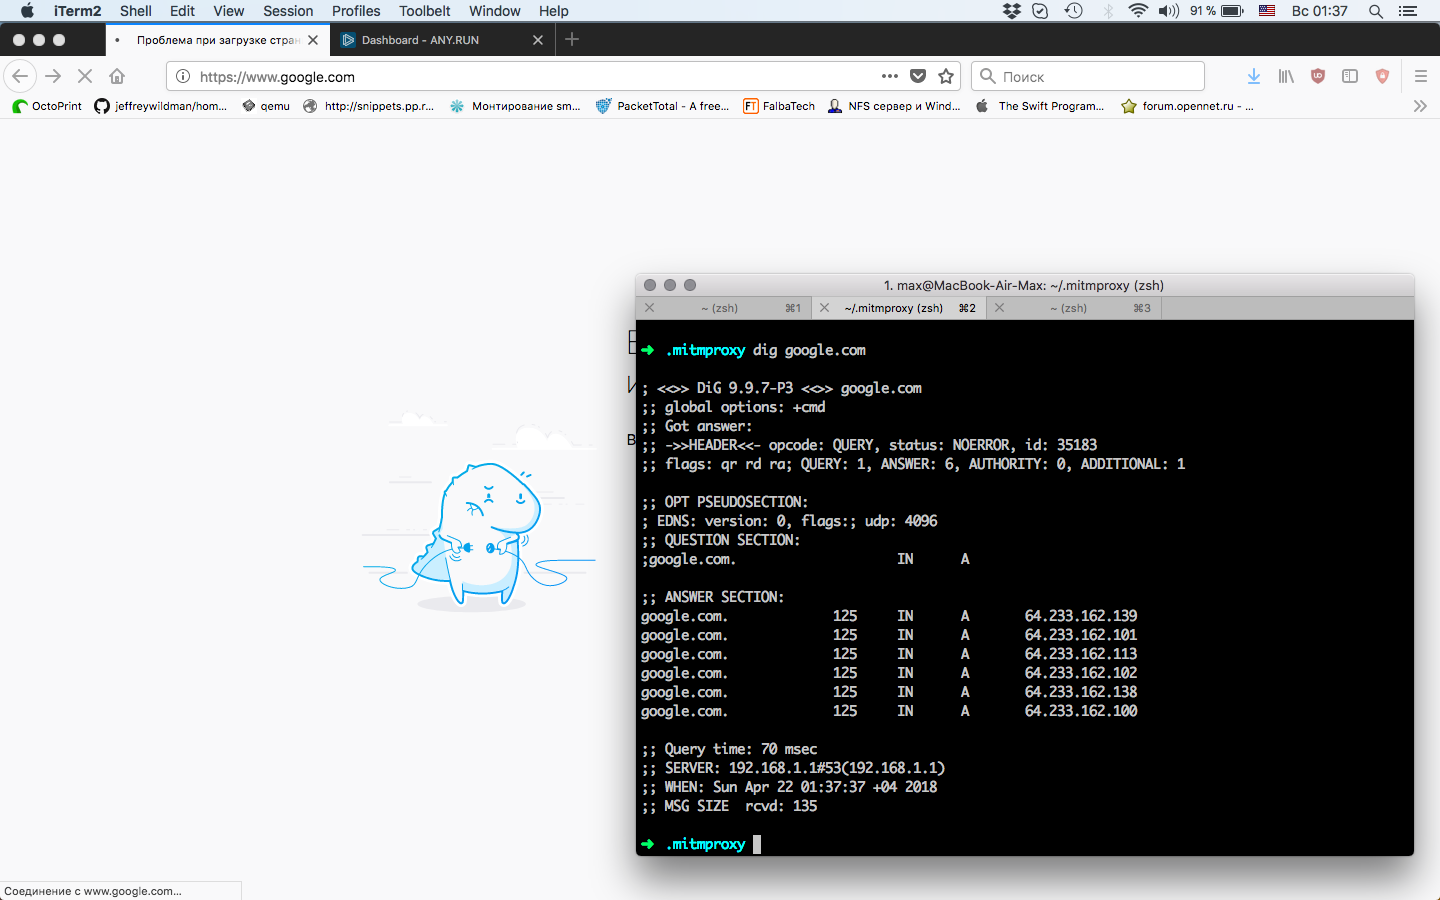Open the Bluetooth menu bar icon
Viewport: 1440px width, 900px height.
[1108, 11]
